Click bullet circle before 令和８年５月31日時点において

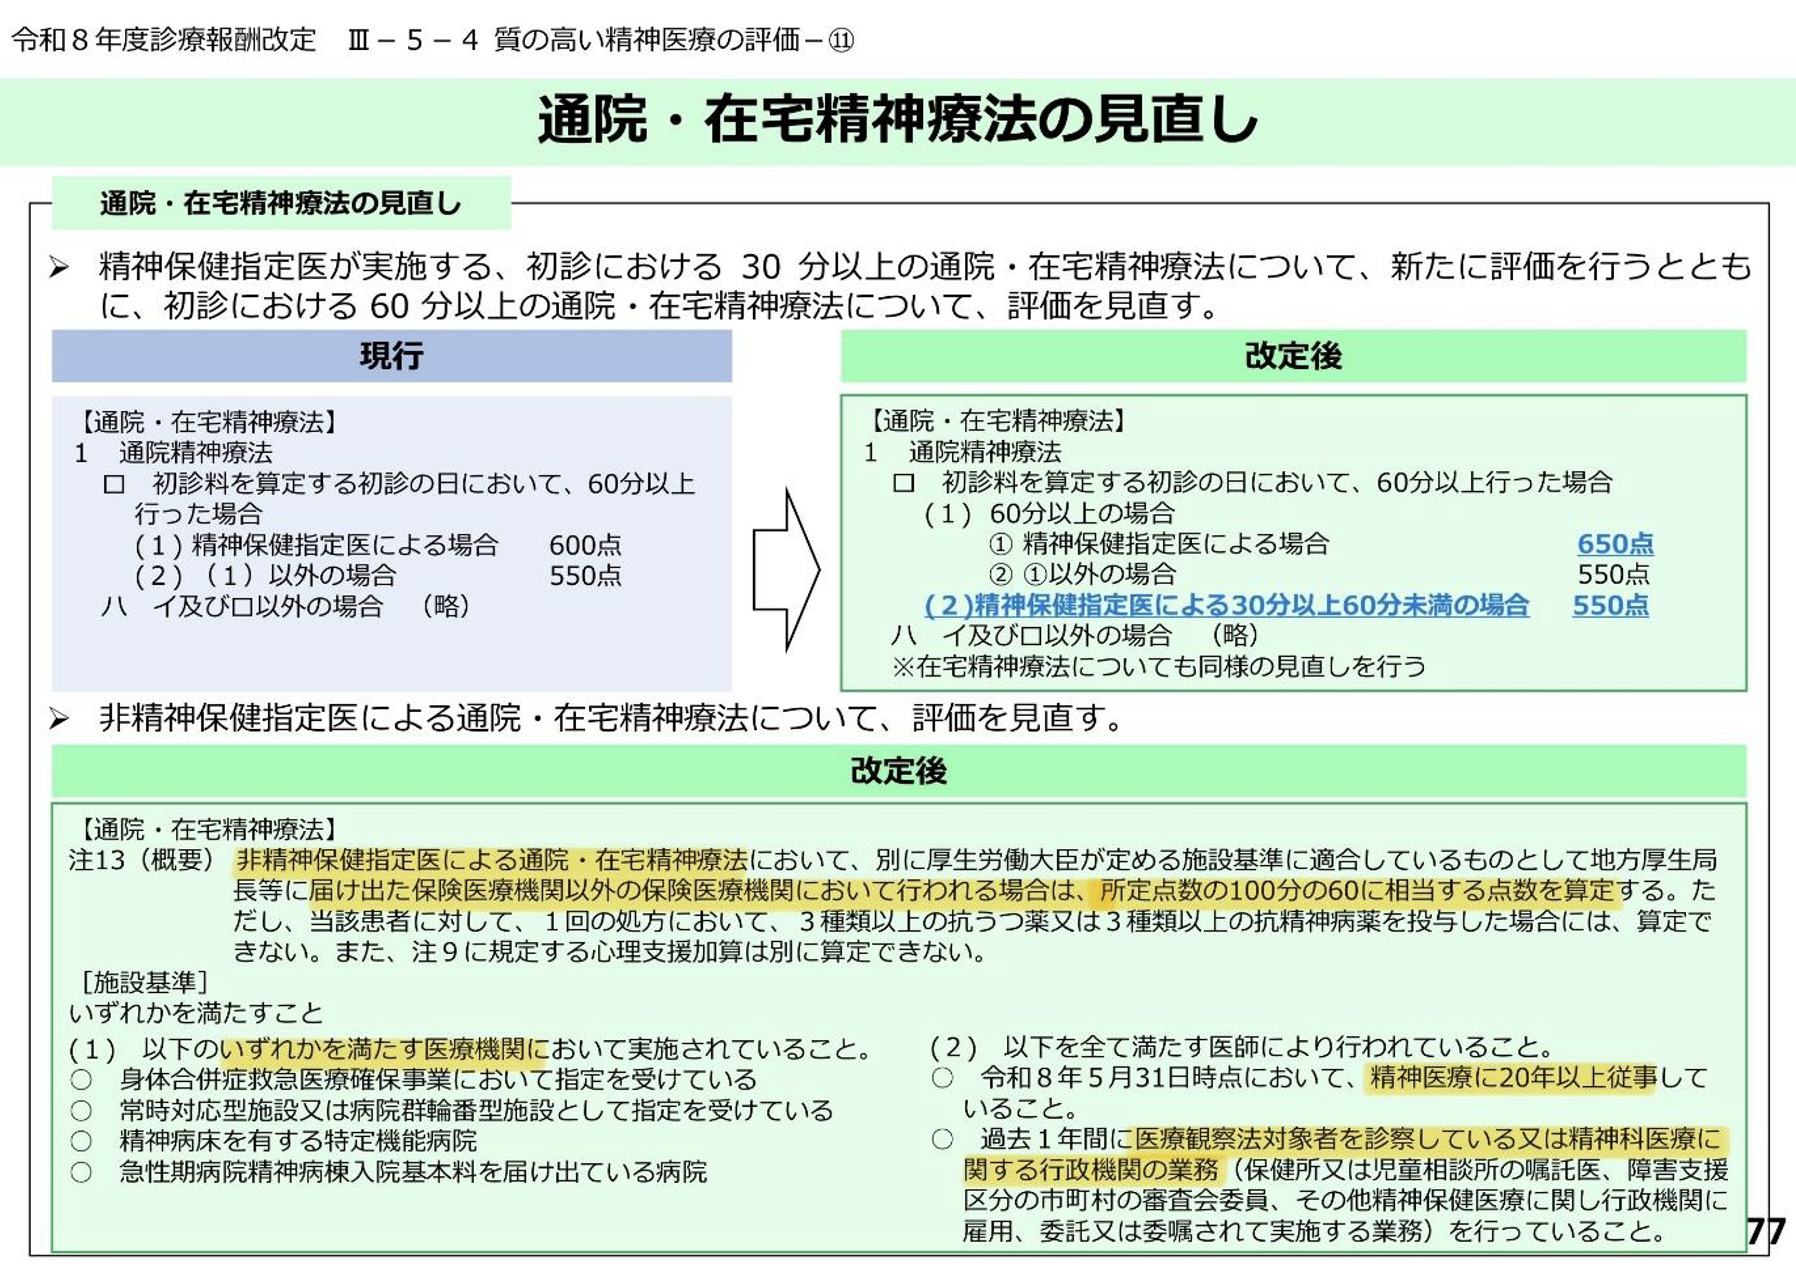tap(942, 1078)
